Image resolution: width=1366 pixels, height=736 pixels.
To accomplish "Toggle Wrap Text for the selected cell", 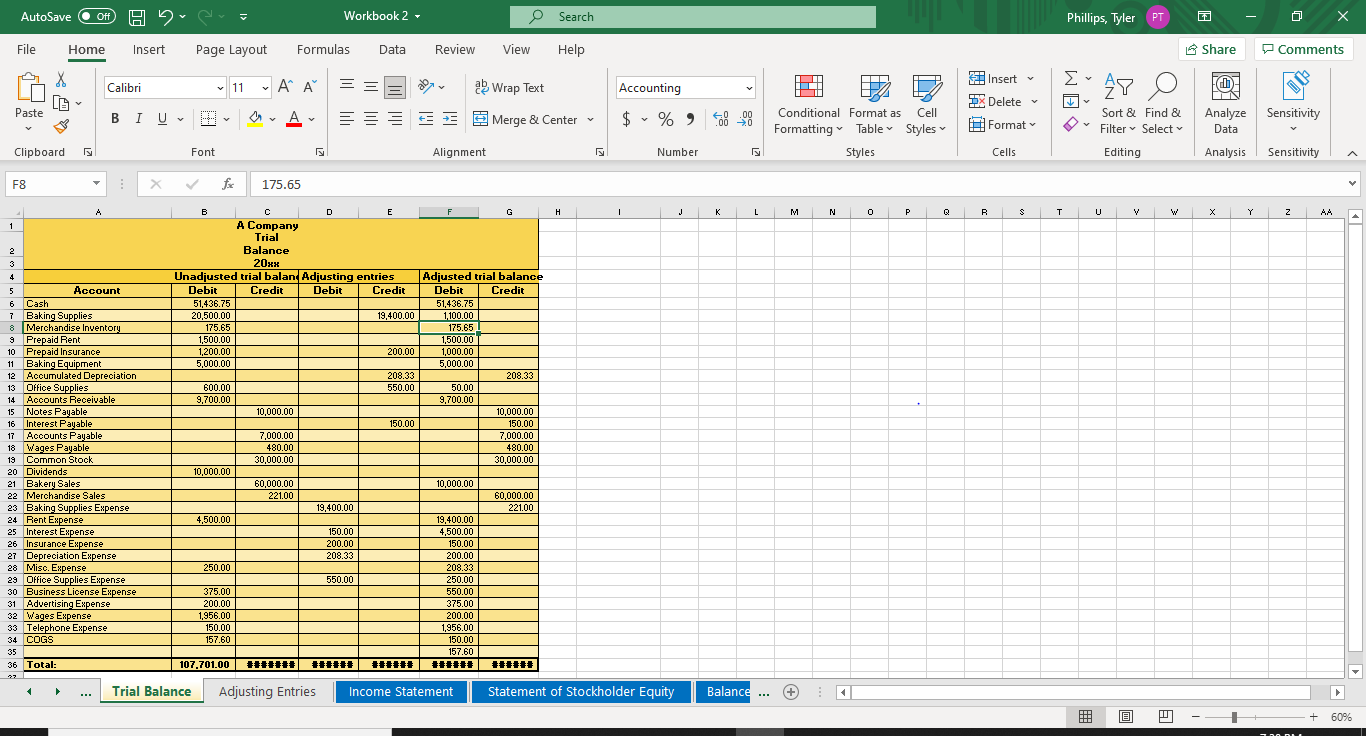I will pyautogui.click(x=510, y=88).
